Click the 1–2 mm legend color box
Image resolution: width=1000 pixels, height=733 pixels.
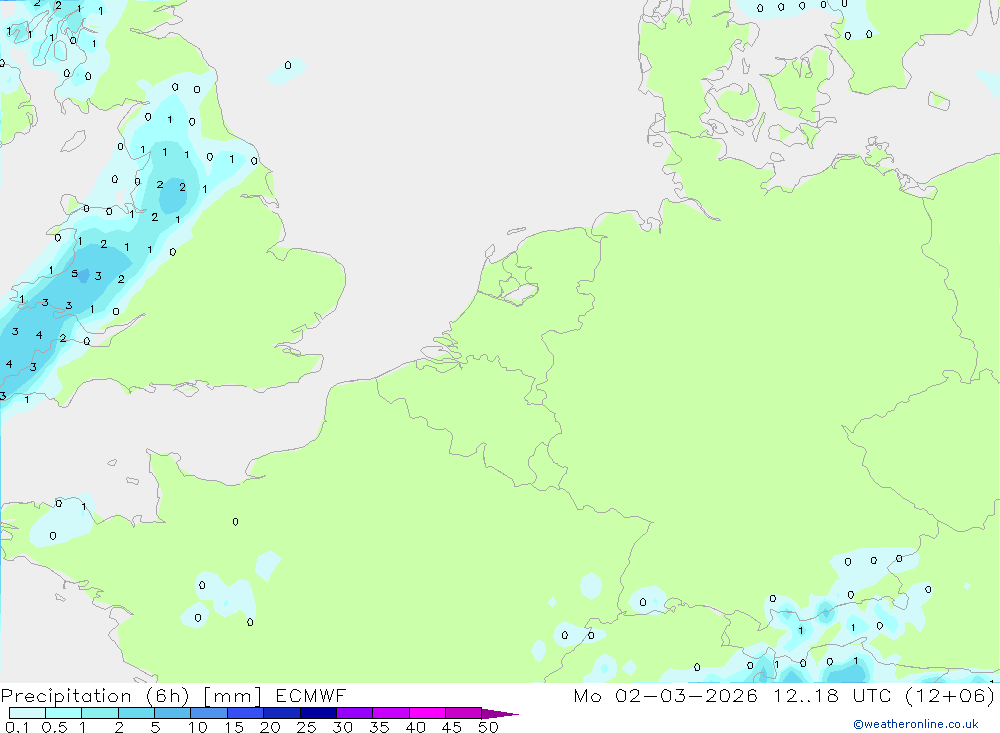pos(100,713)
